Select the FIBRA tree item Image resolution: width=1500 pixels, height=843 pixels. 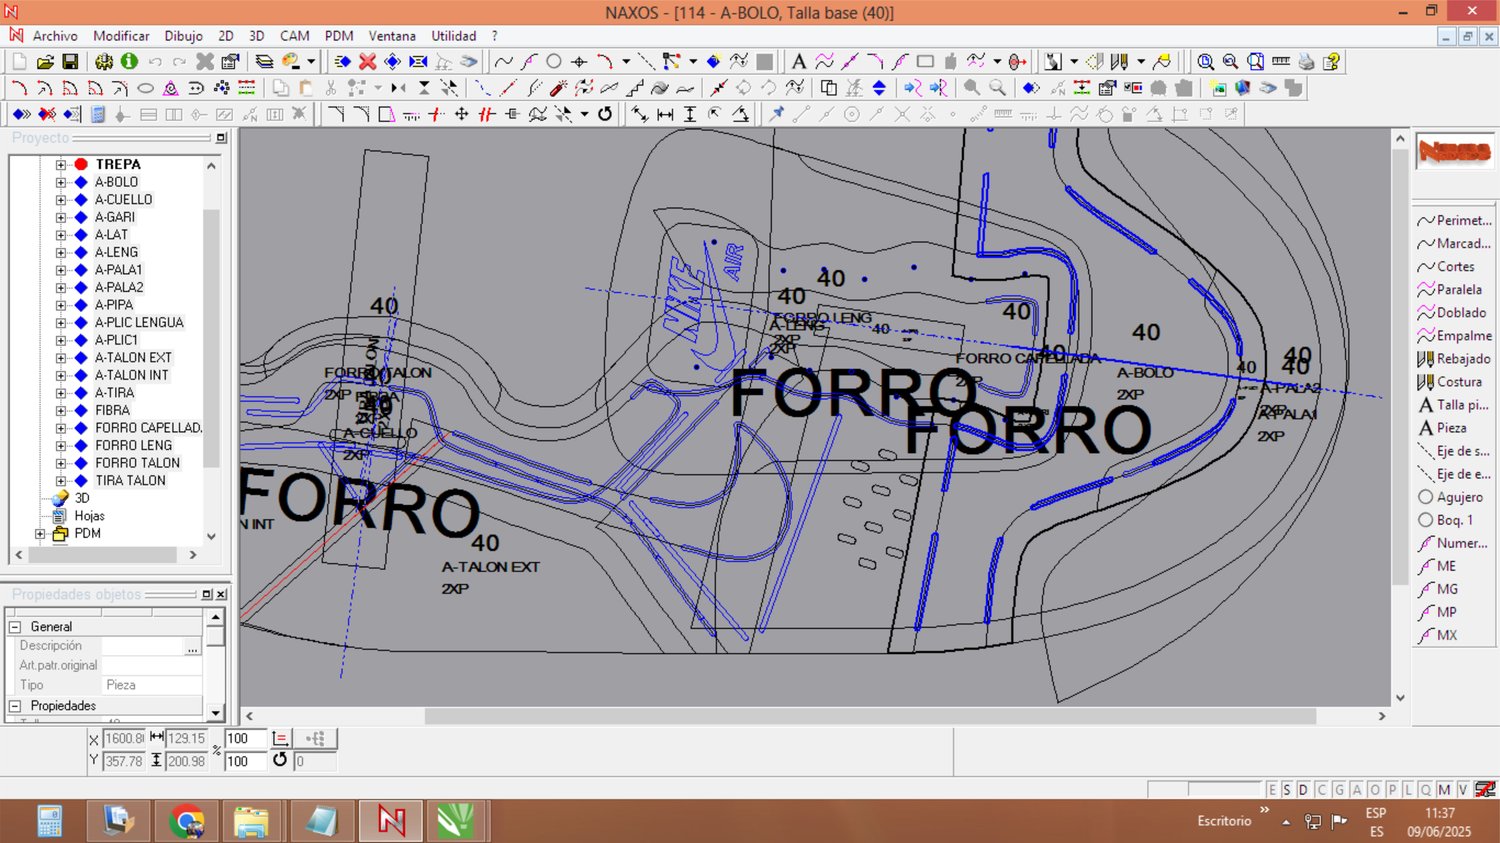pos(112,410)
